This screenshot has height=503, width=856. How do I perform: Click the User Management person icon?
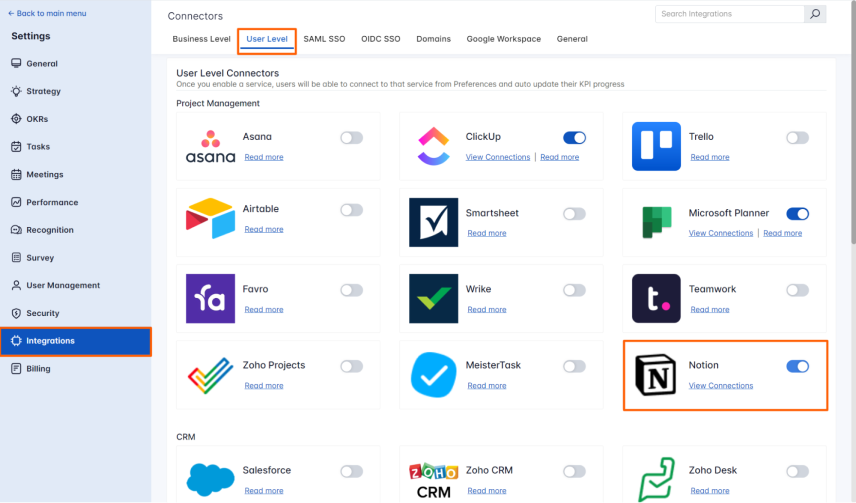[16, 285]
